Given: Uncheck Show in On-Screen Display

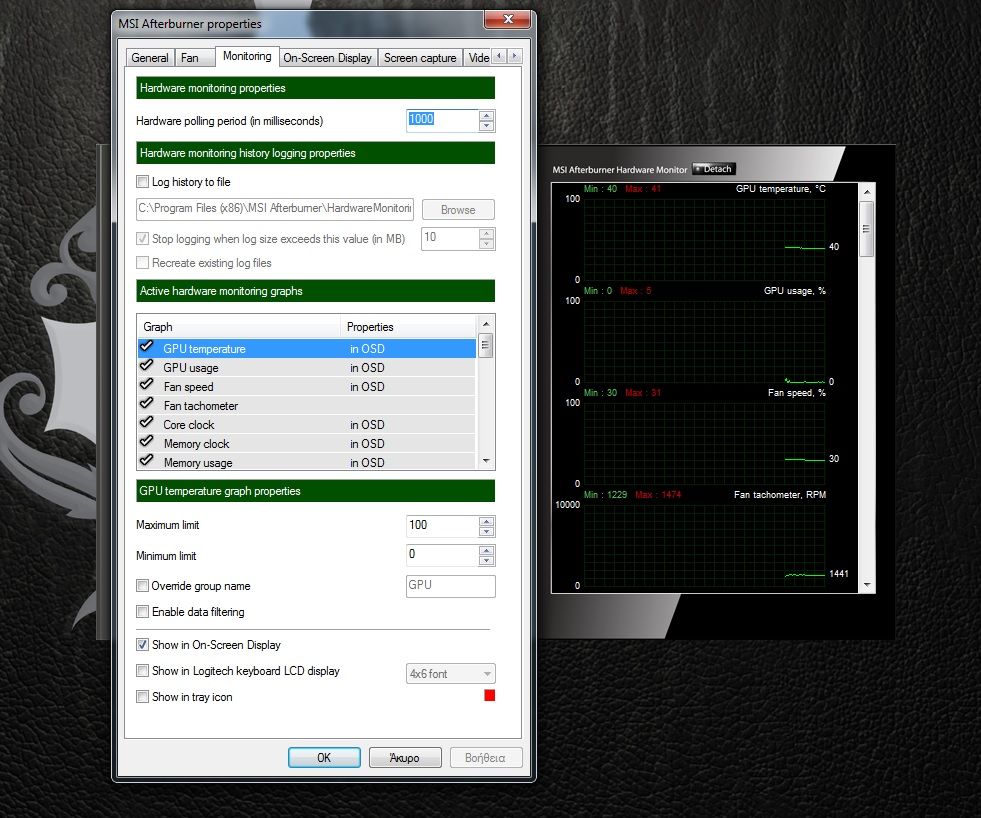Looking at the screenshot, I should 142,645.
